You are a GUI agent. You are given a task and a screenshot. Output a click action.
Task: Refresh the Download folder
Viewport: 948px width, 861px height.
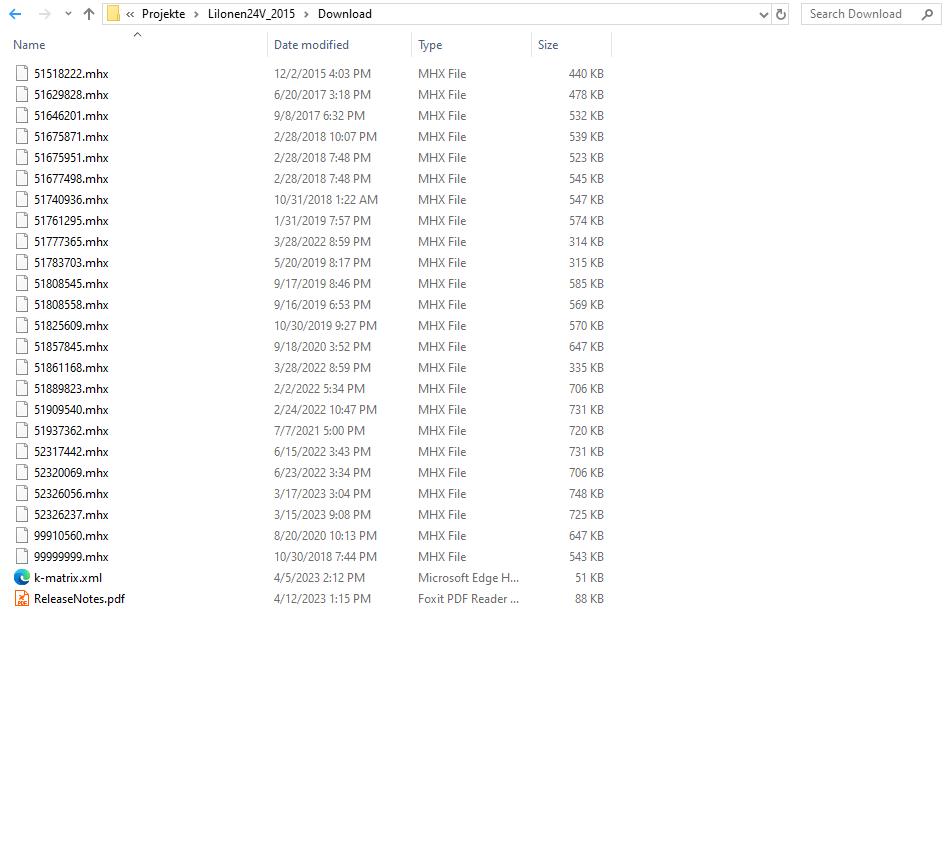[781, 14]
